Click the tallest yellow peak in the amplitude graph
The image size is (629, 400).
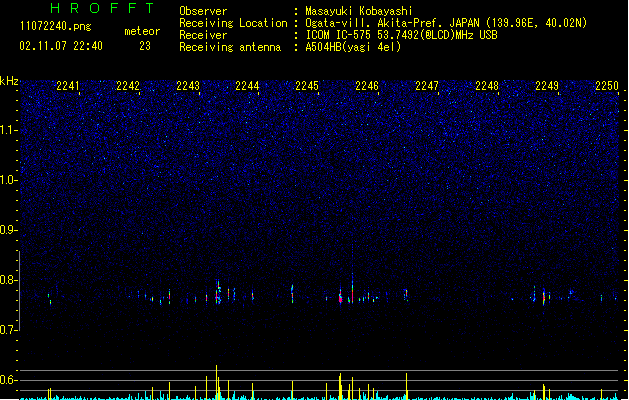tap(217, 382)
